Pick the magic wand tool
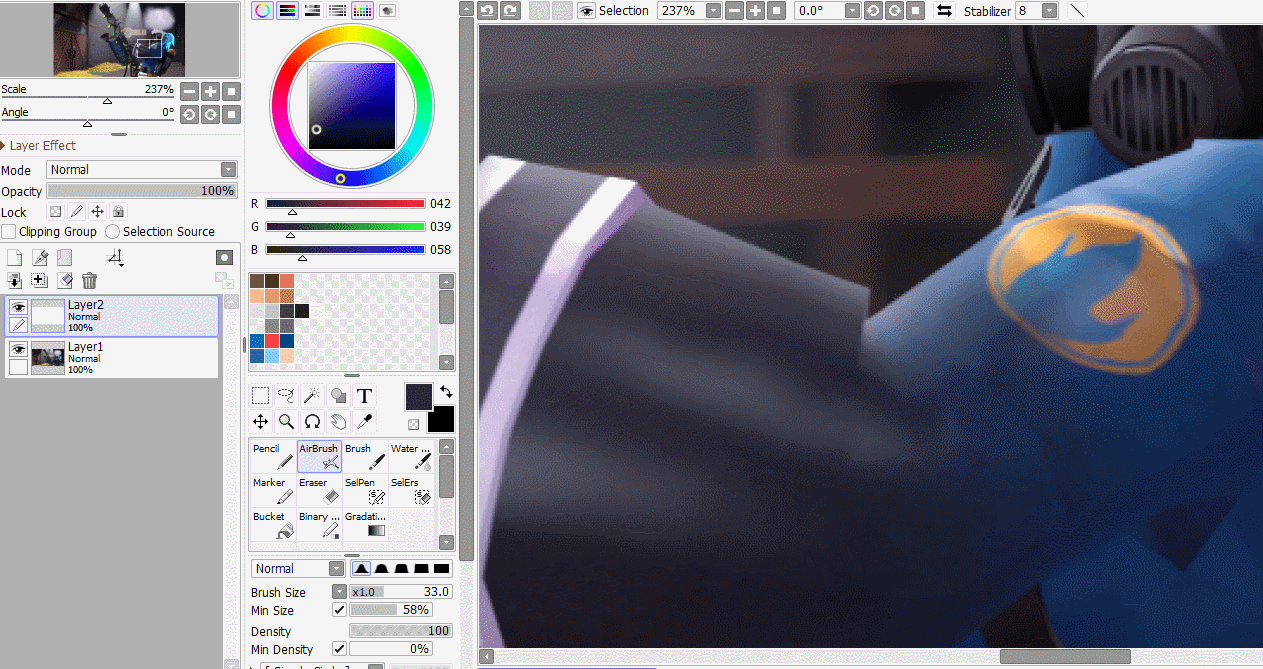 click(312, 395)
